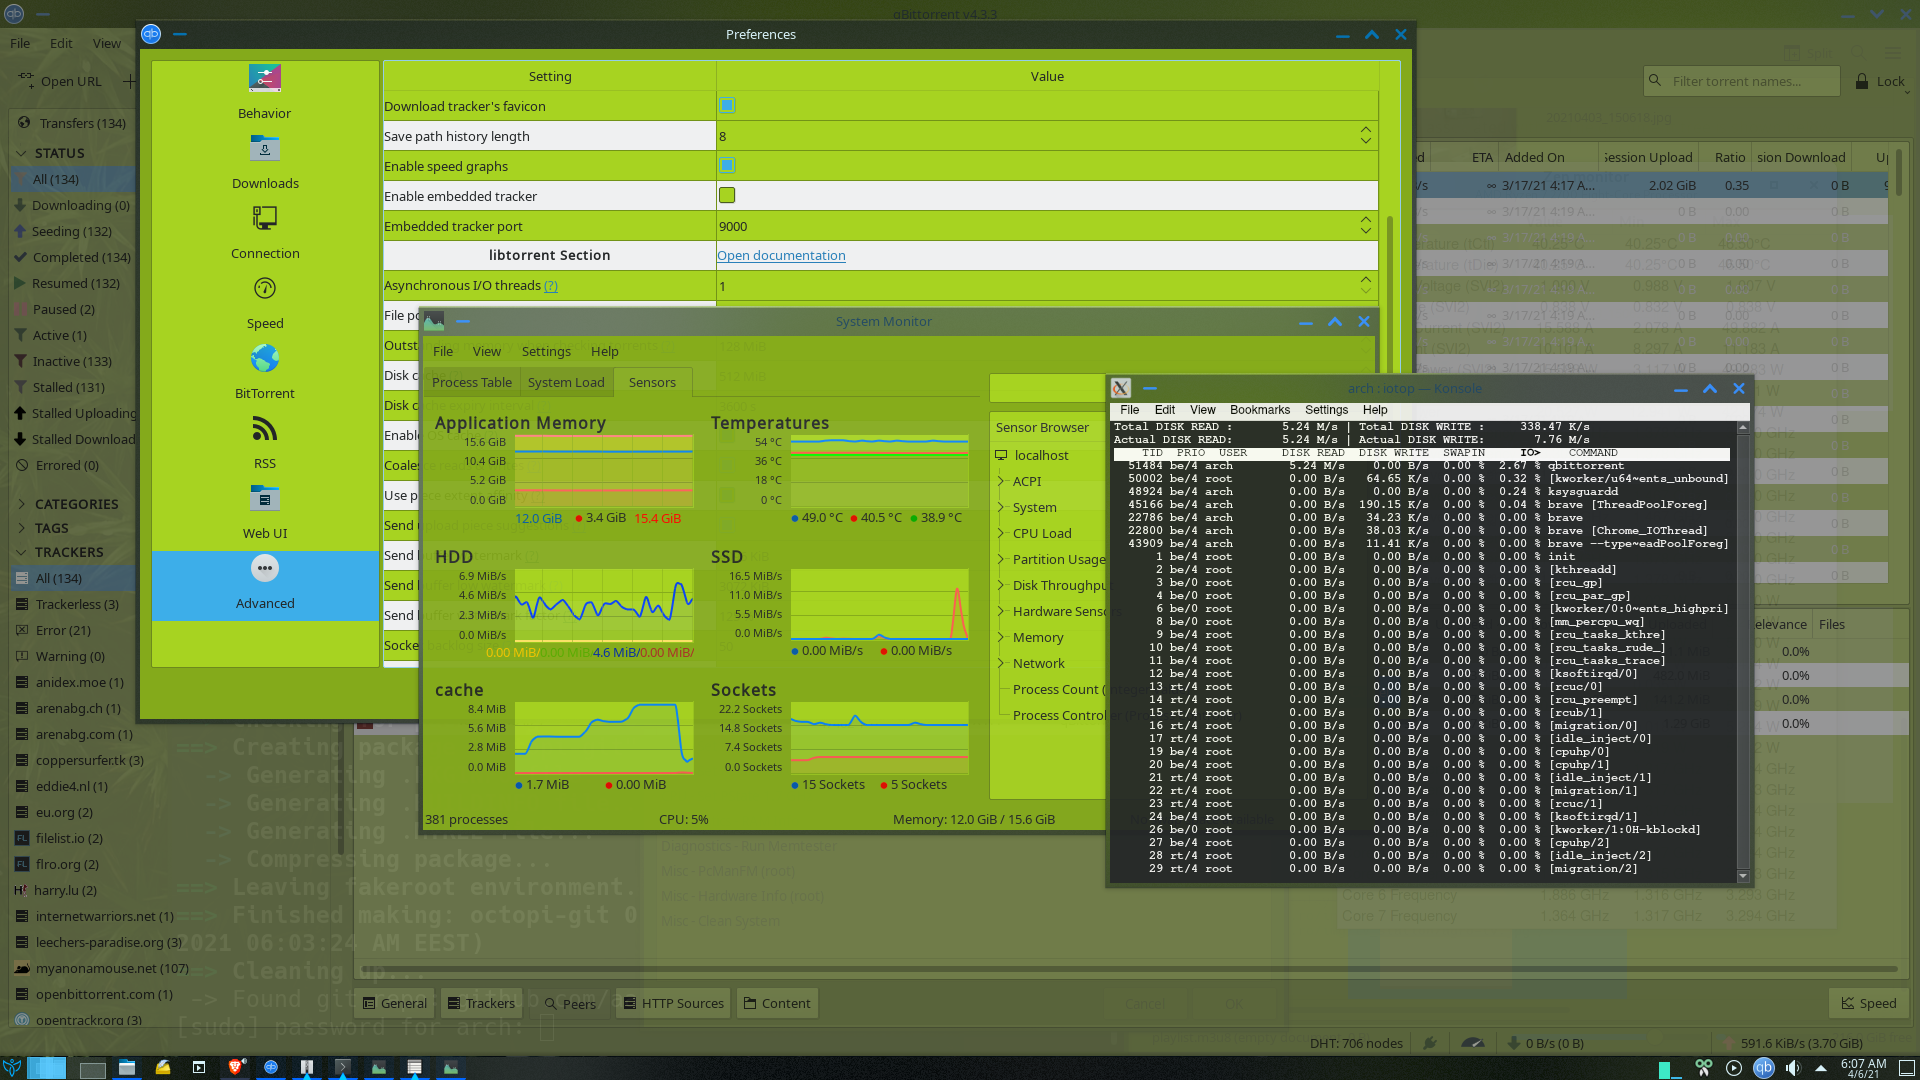
Task: Toggle Download tracker's favicon checkbox
Action: tap(727, 105)
